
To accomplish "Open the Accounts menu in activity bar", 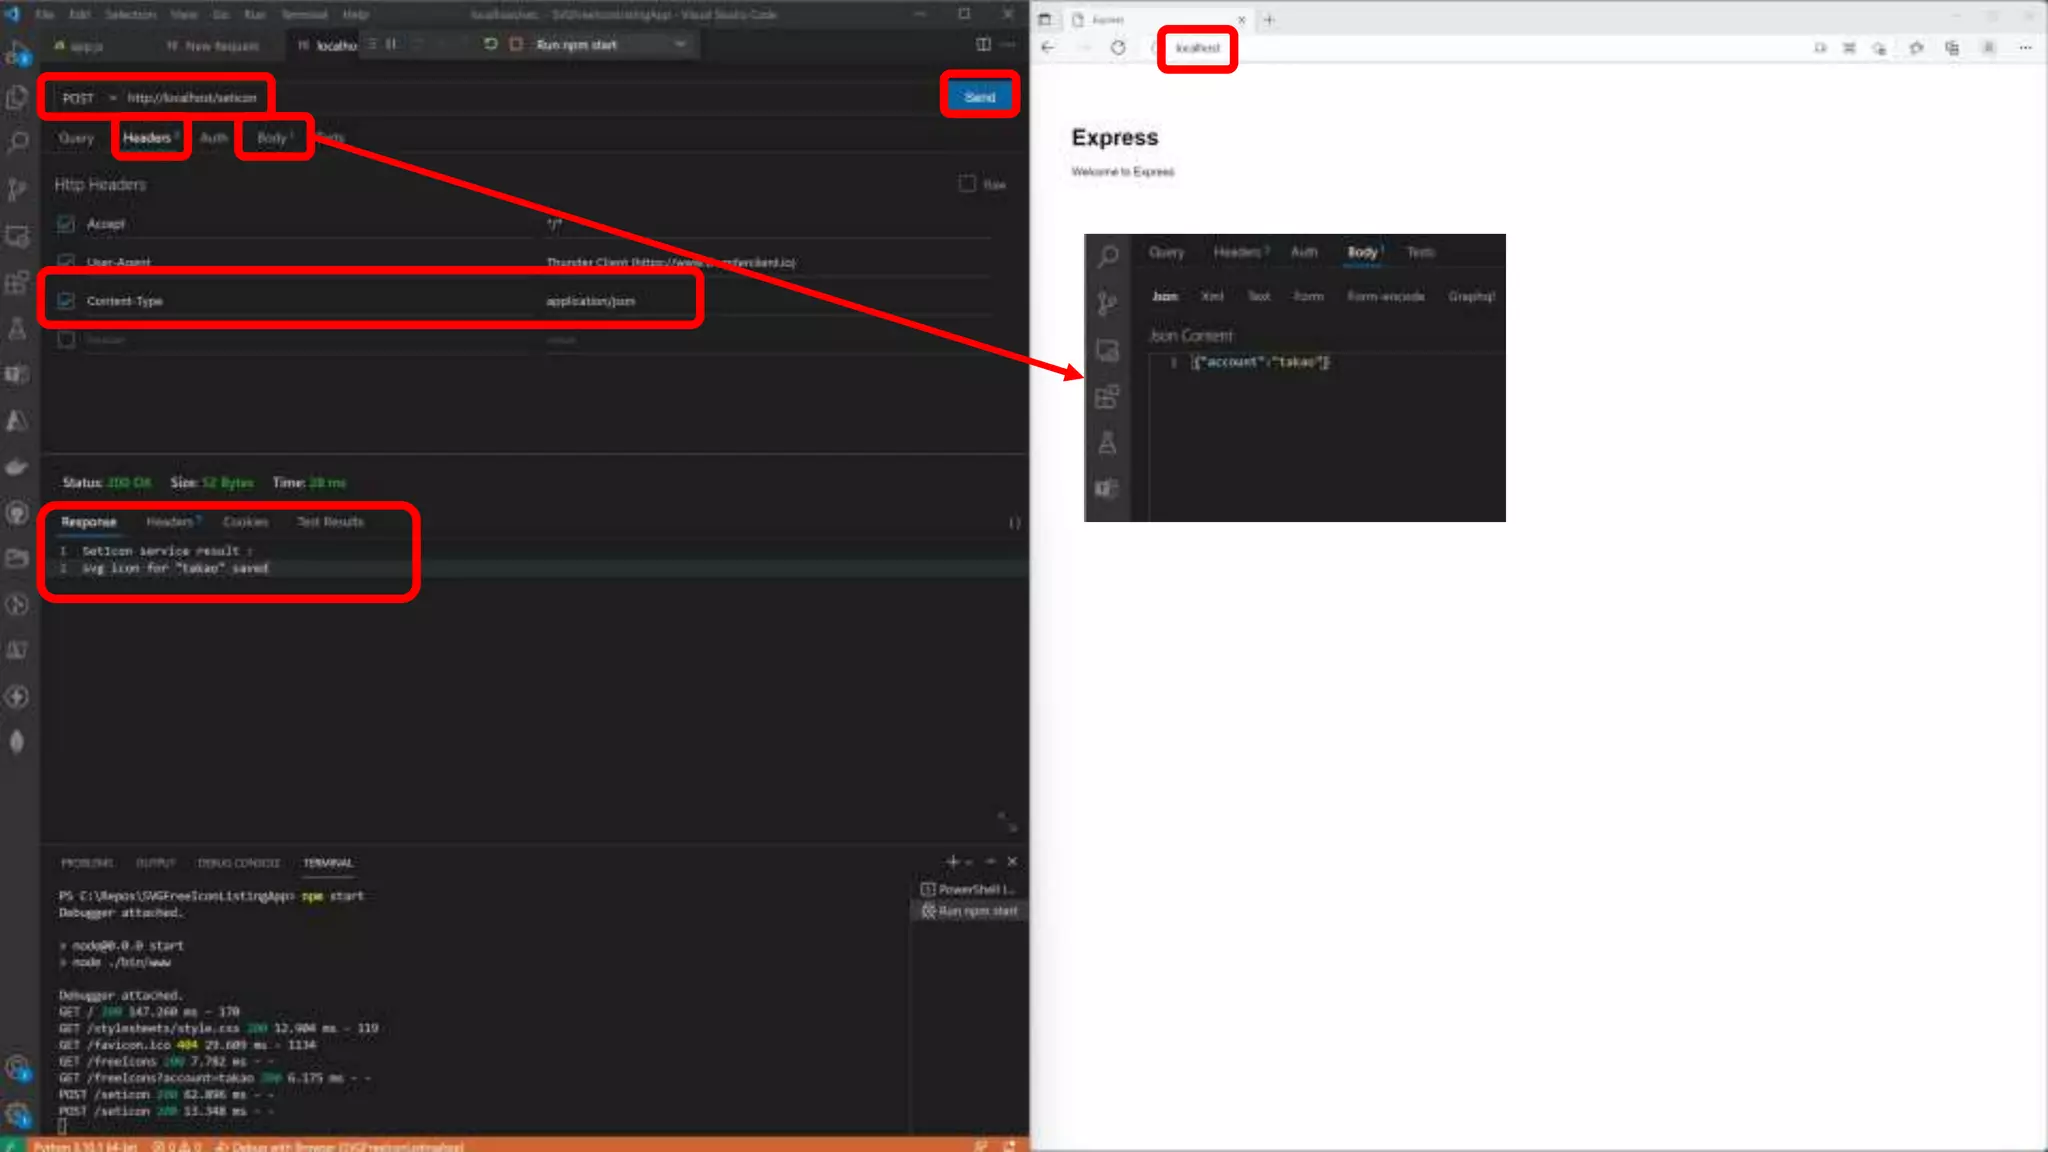I will pyautogui.click(x=17, y=1069).
